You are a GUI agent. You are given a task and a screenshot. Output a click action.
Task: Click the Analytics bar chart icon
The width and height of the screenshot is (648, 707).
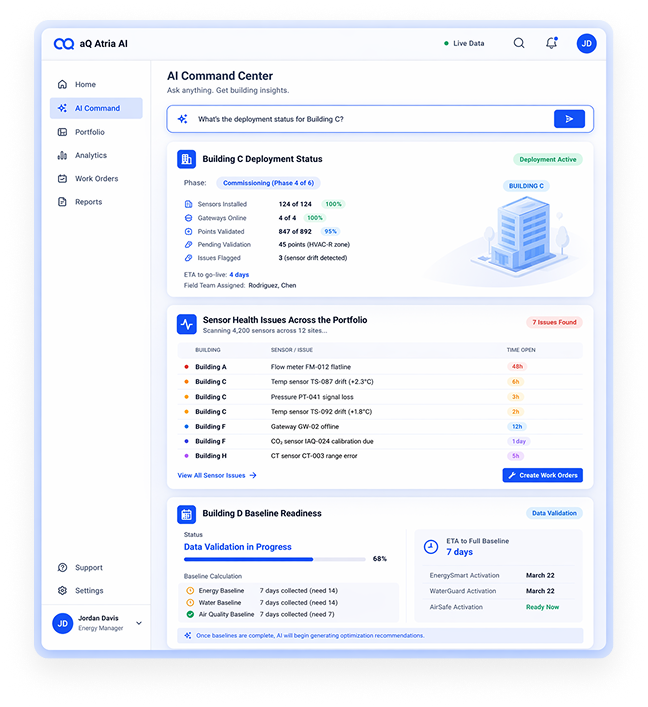[x=62, y=156]
